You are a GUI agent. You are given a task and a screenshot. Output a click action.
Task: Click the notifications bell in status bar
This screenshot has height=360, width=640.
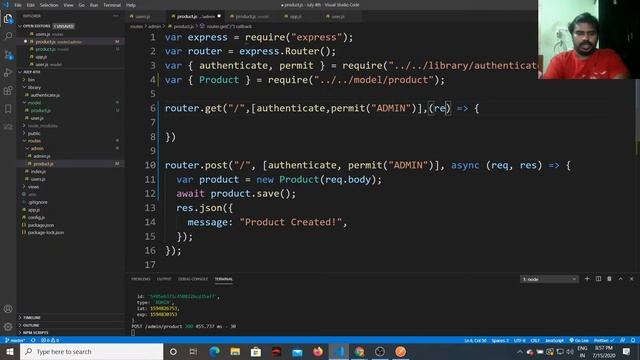tap(633, 340)
